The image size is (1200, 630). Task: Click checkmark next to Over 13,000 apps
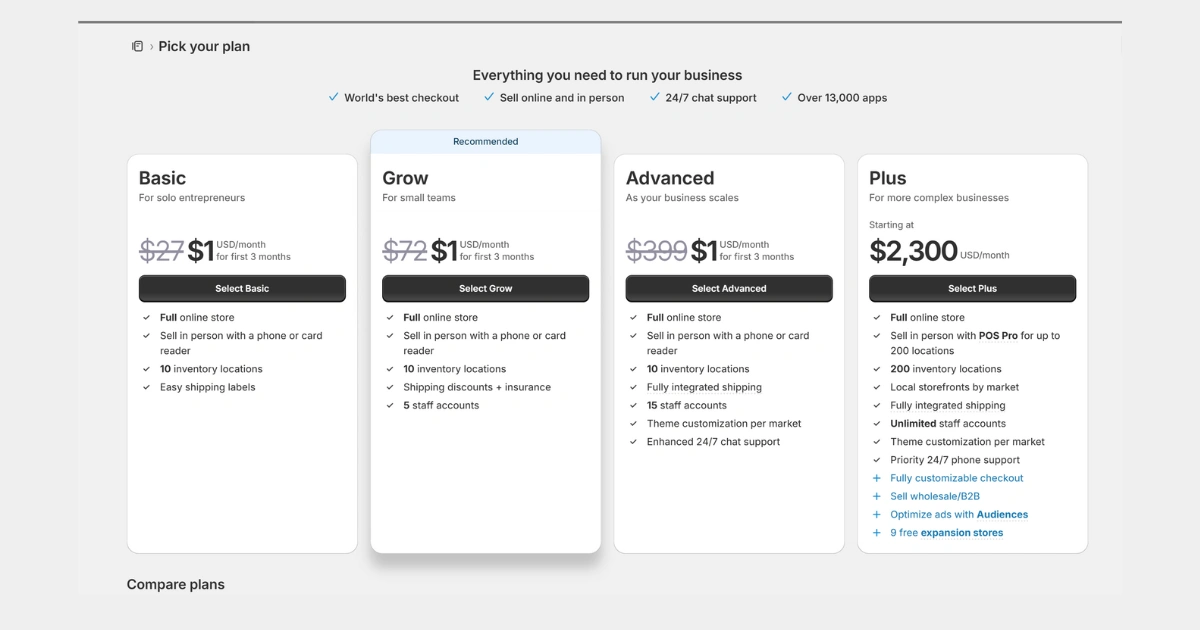click(x=787, y=97)
